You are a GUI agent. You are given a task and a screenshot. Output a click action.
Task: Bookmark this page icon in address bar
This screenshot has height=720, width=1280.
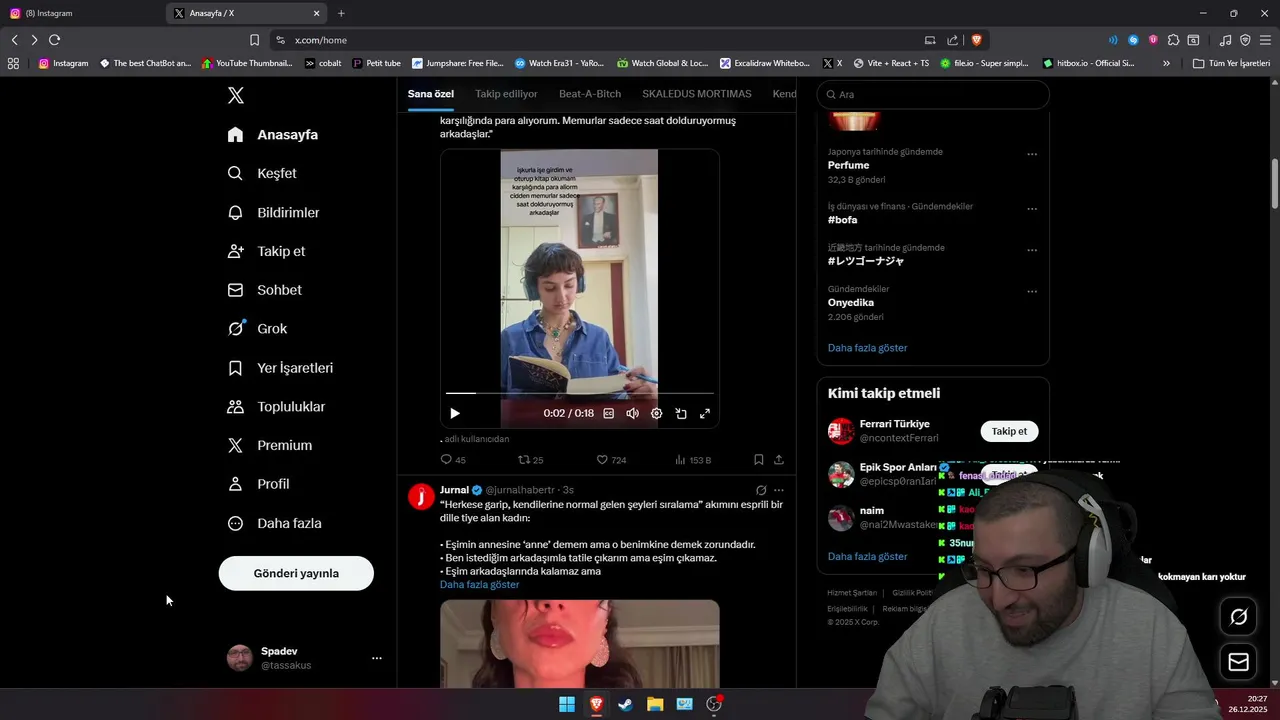254,40
